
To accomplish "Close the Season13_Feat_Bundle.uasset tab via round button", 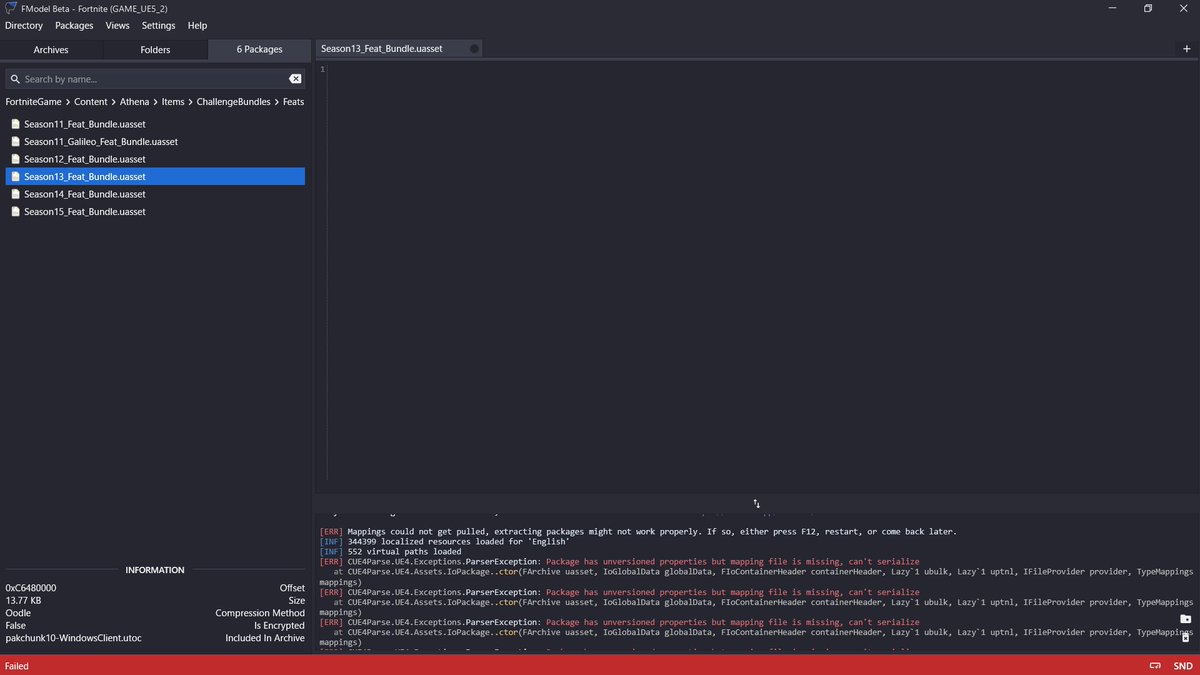I will click(474, 48).
